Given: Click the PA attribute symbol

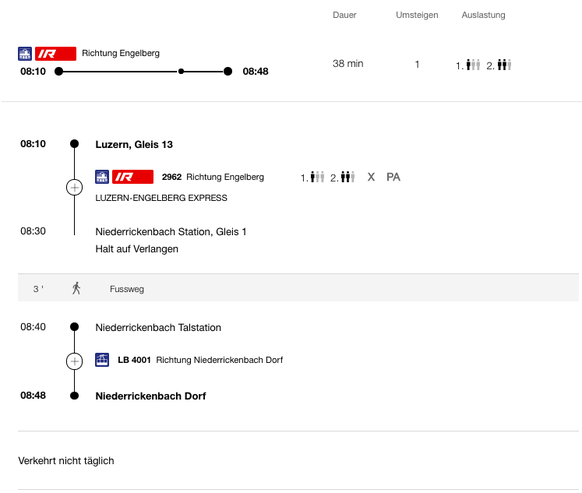Looking at the screenshot, I should click(x=393, y=177).
